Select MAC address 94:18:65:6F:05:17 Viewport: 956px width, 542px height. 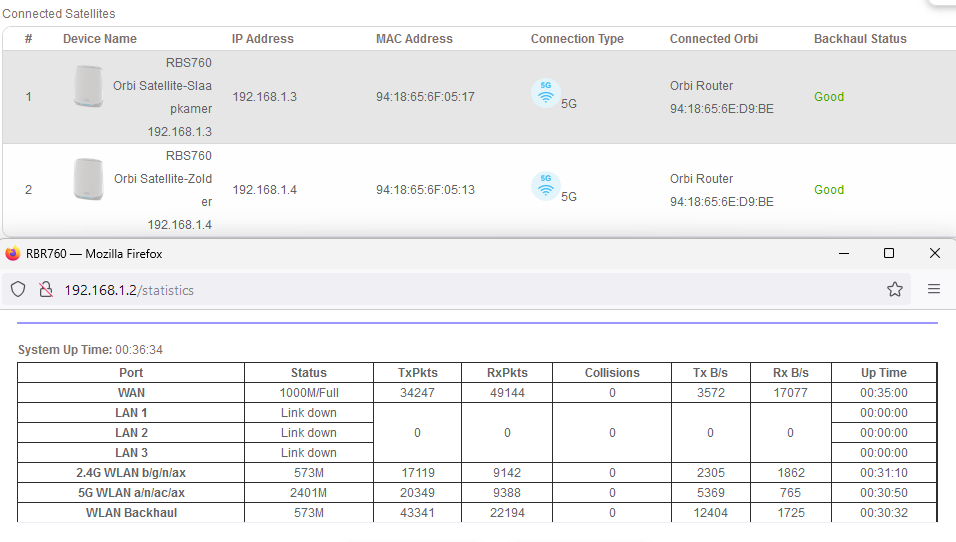[425, 97]
